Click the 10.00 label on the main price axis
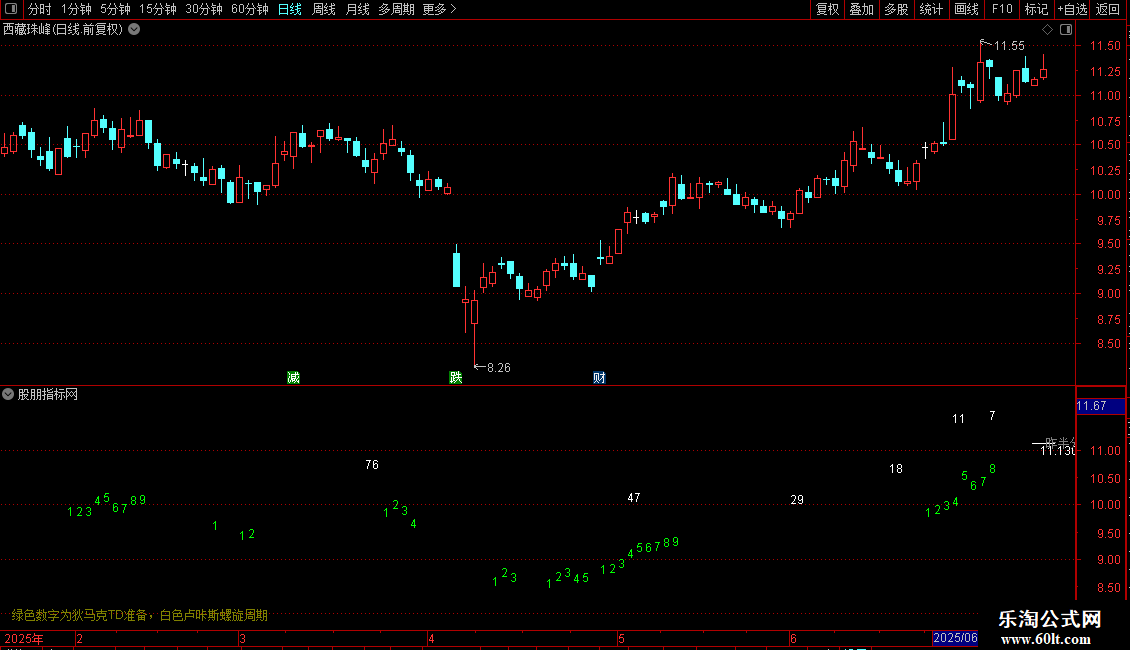The image size is (1130, 650). click(1105, 195)
